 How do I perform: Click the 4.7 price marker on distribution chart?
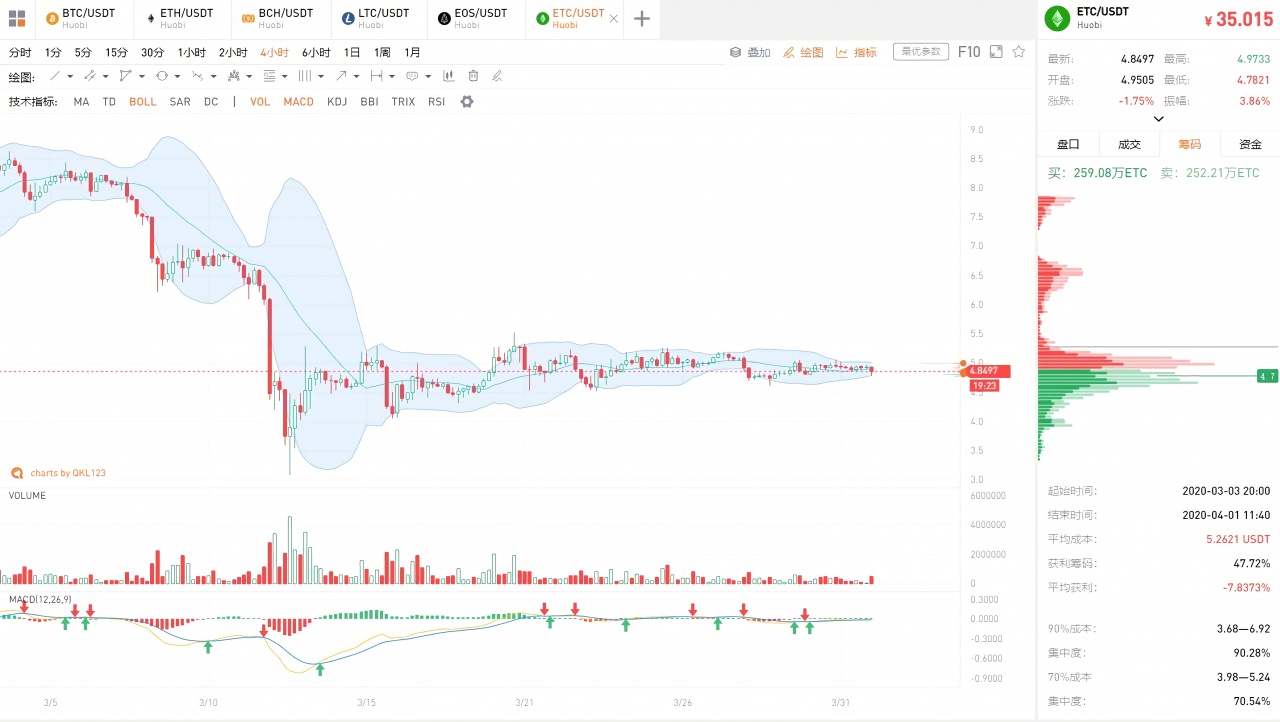(x=1267, y=376)
